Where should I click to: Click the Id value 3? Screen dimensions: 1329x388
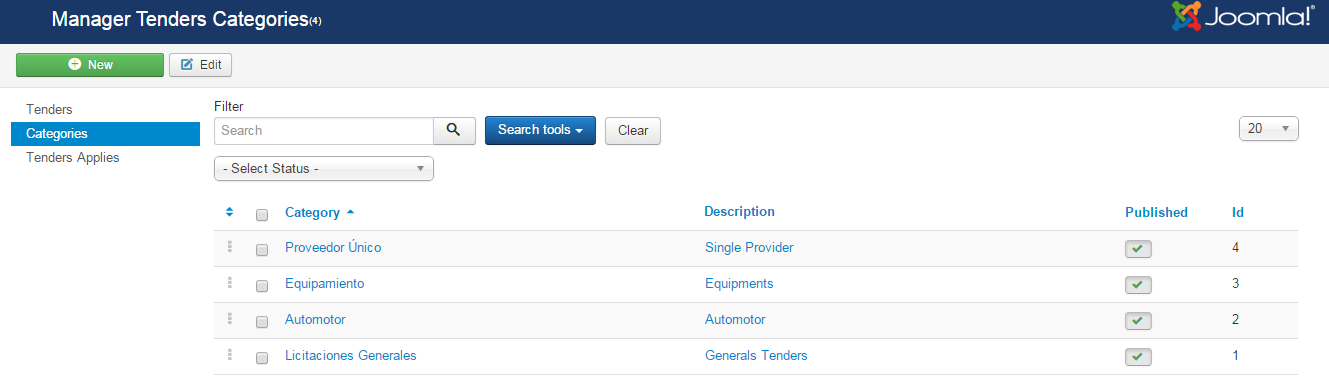click(x=1236, y=283)
